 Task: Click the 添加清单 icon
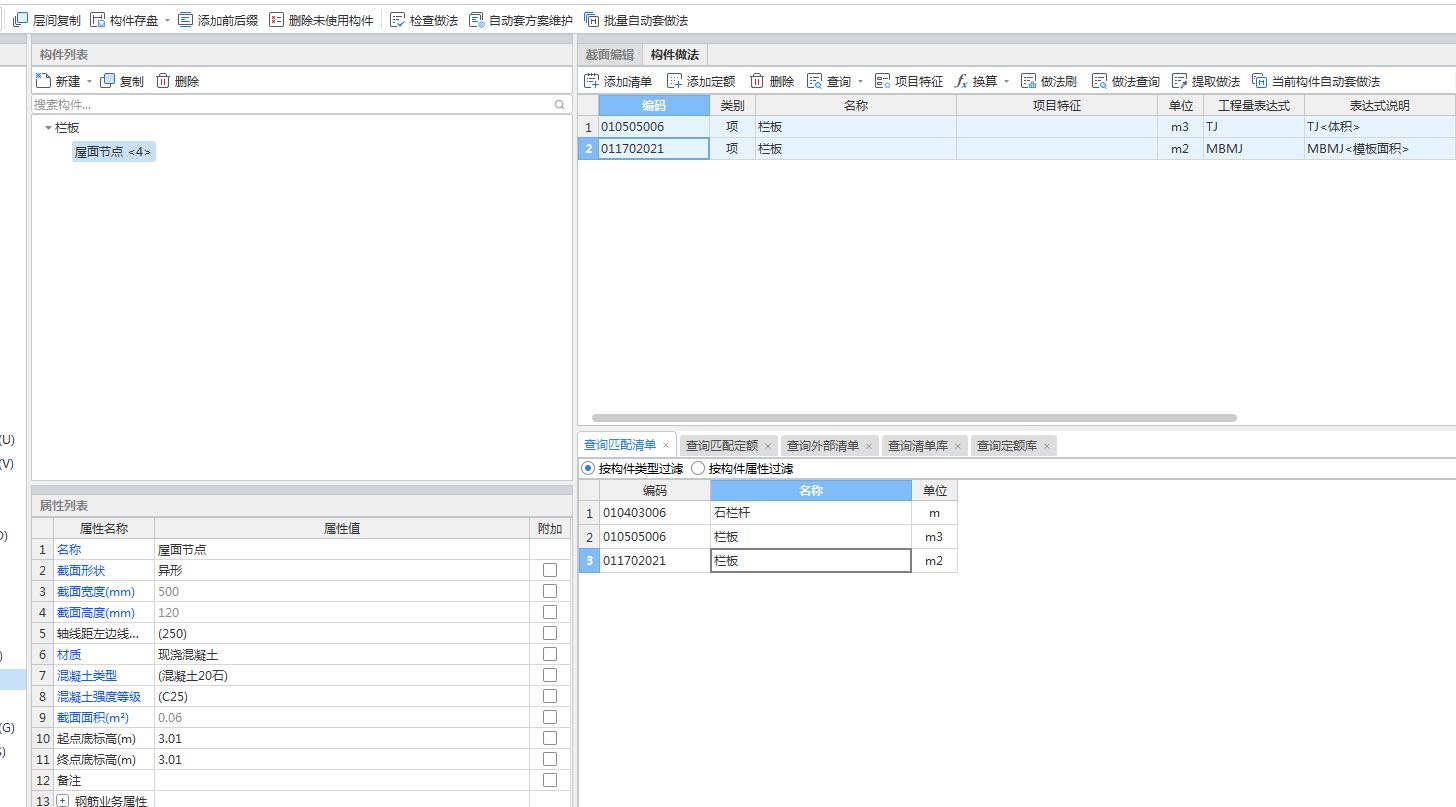592,81
